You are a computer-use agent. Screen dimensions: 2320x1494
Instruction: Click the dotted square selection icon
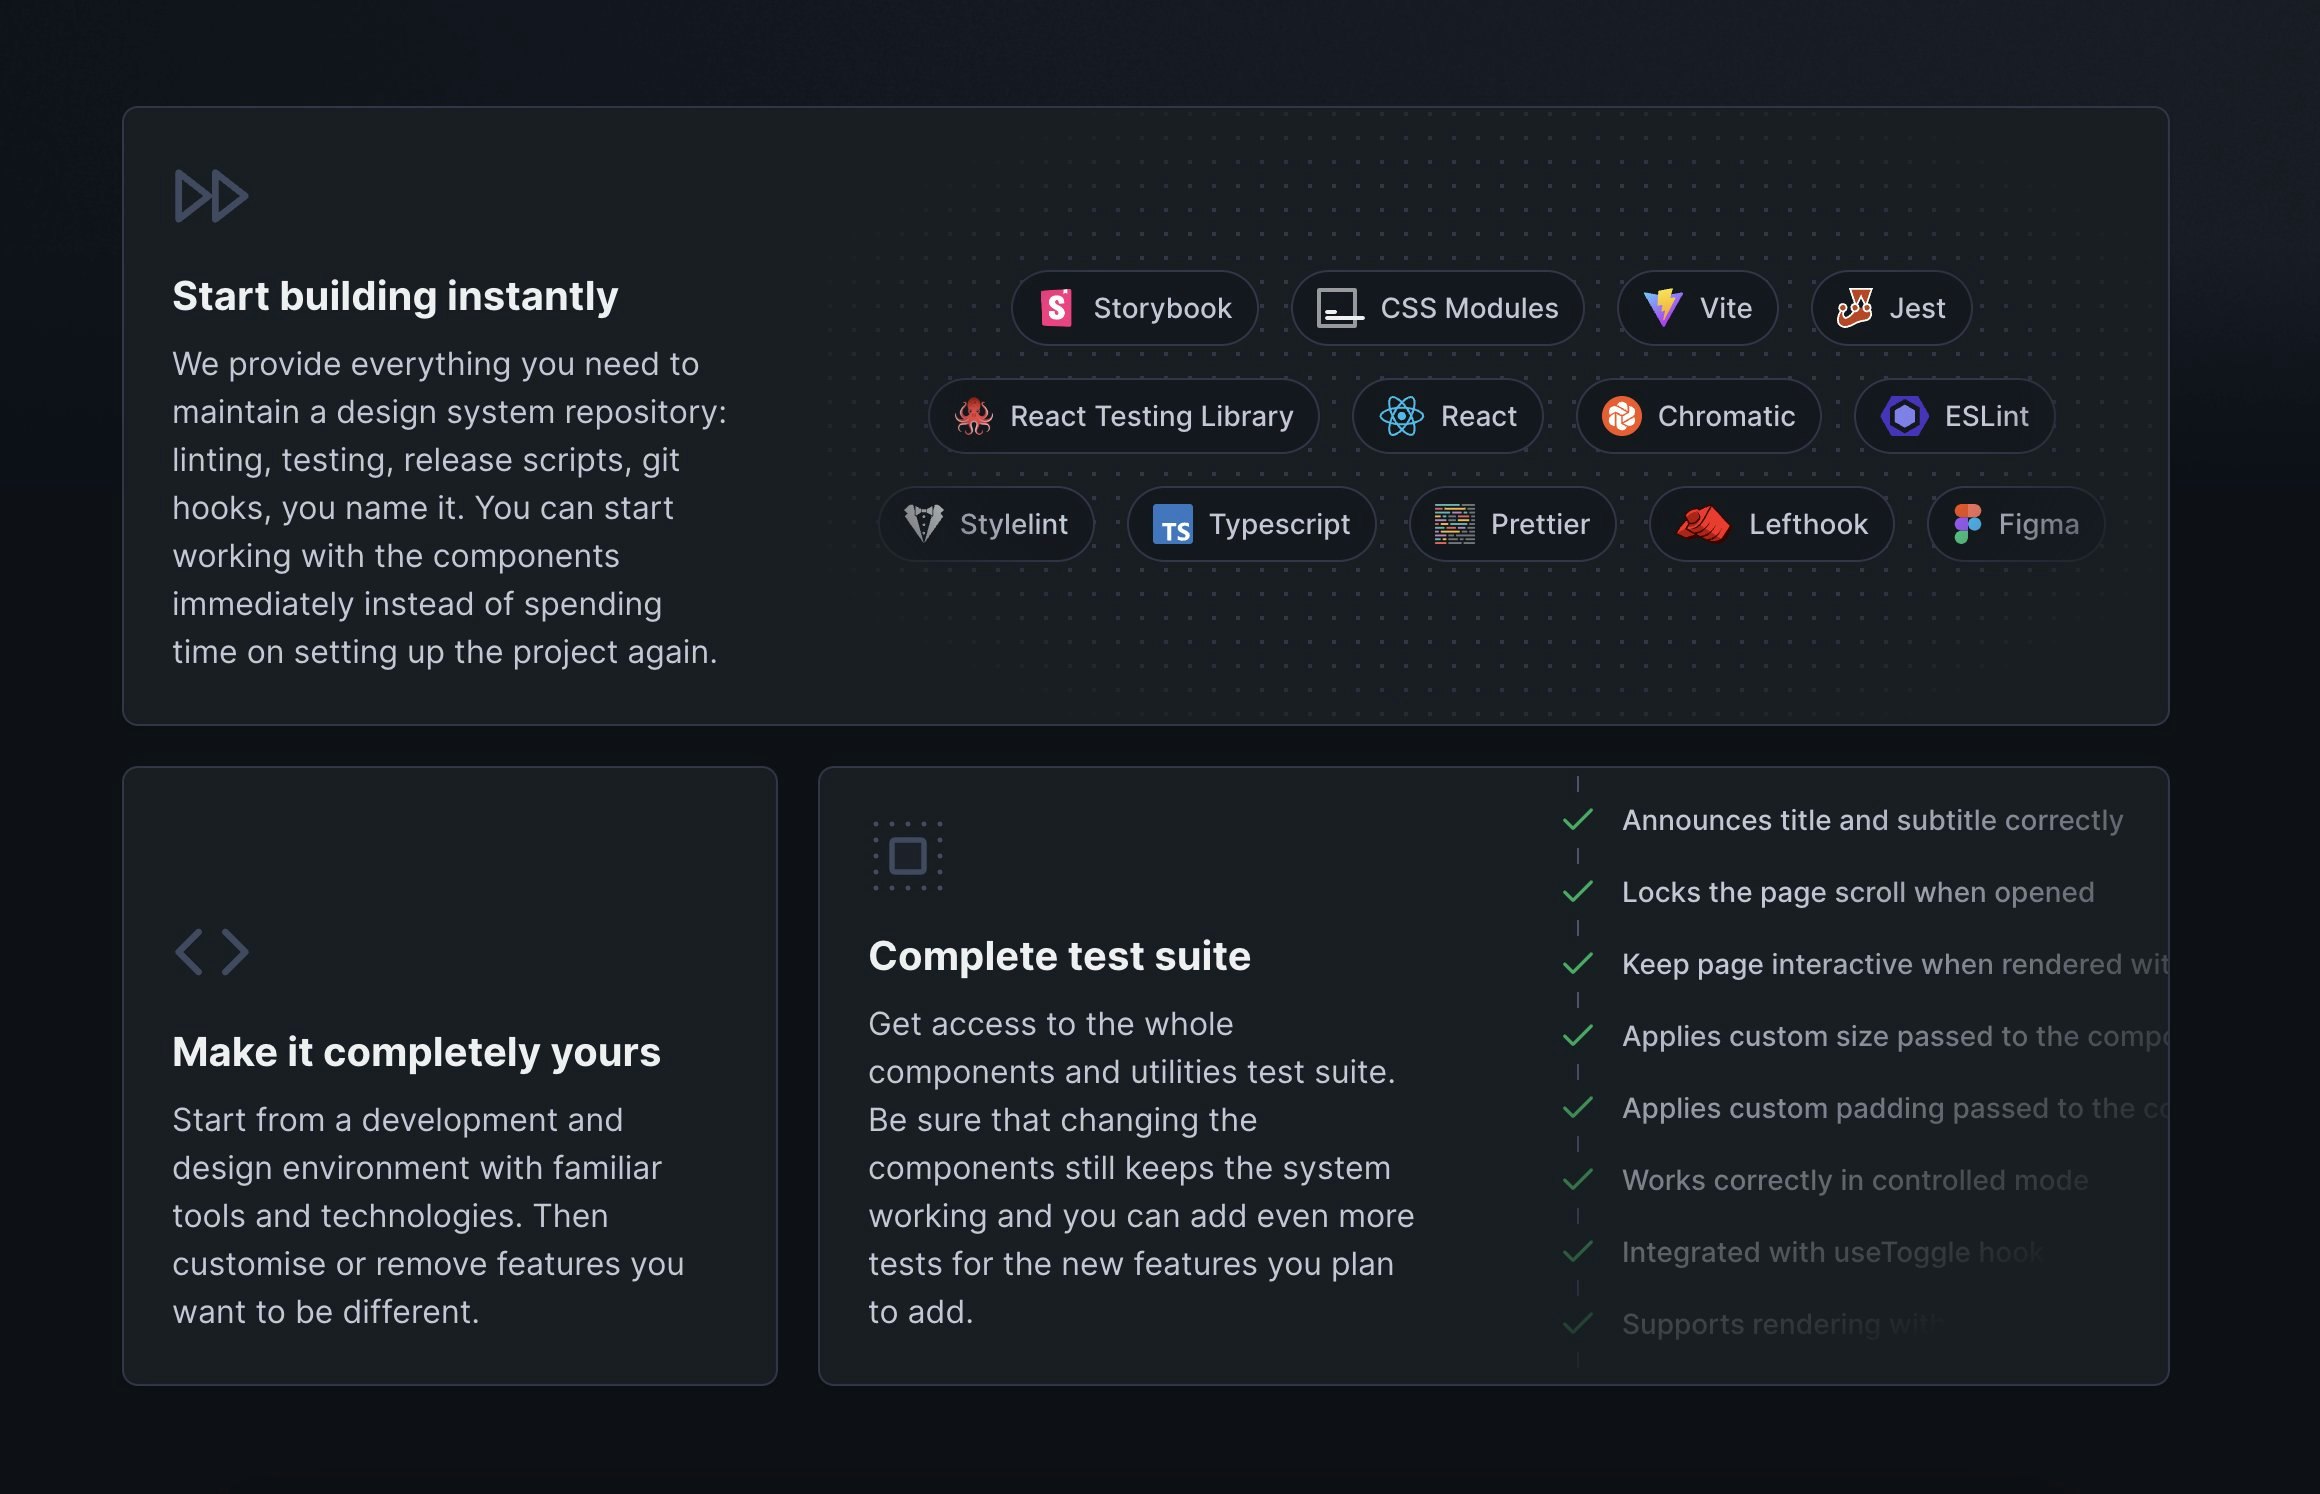click(x=907, y=856)
